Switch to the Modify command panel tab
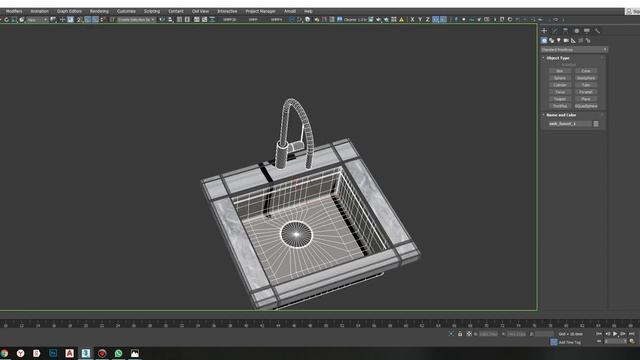The image size is (640, 360). (x=555, y=31)
